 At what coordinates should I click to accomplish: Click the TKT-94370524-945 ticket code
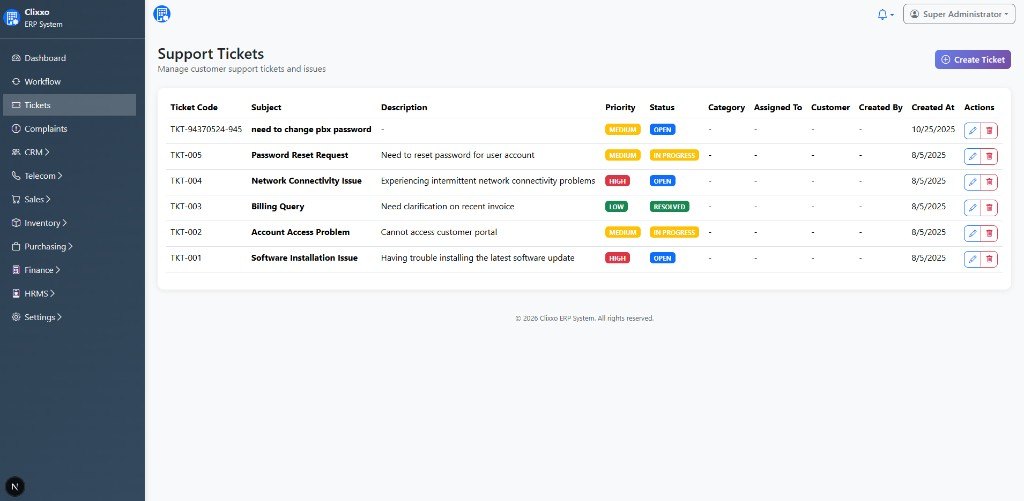[x=206, y=129]
